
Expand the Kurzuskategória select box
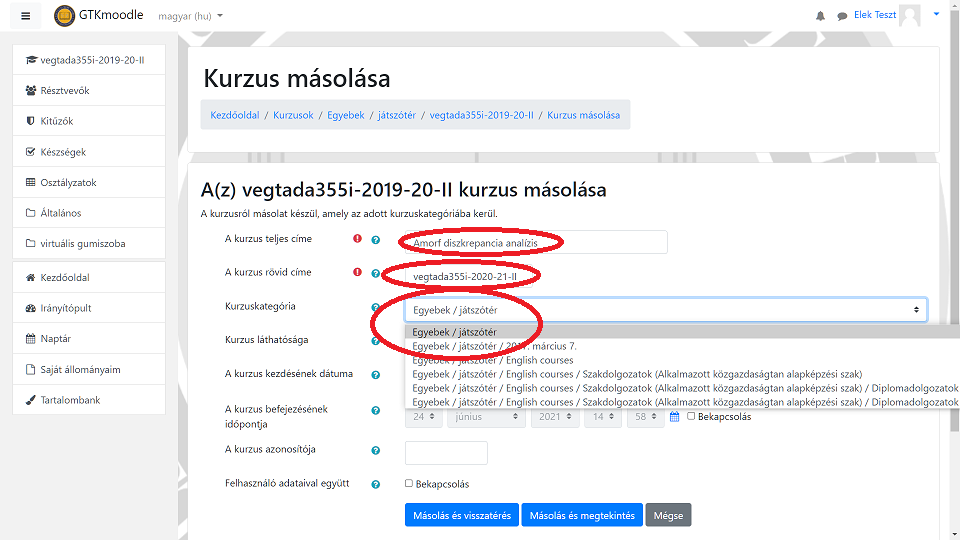(x=665, y=310)
